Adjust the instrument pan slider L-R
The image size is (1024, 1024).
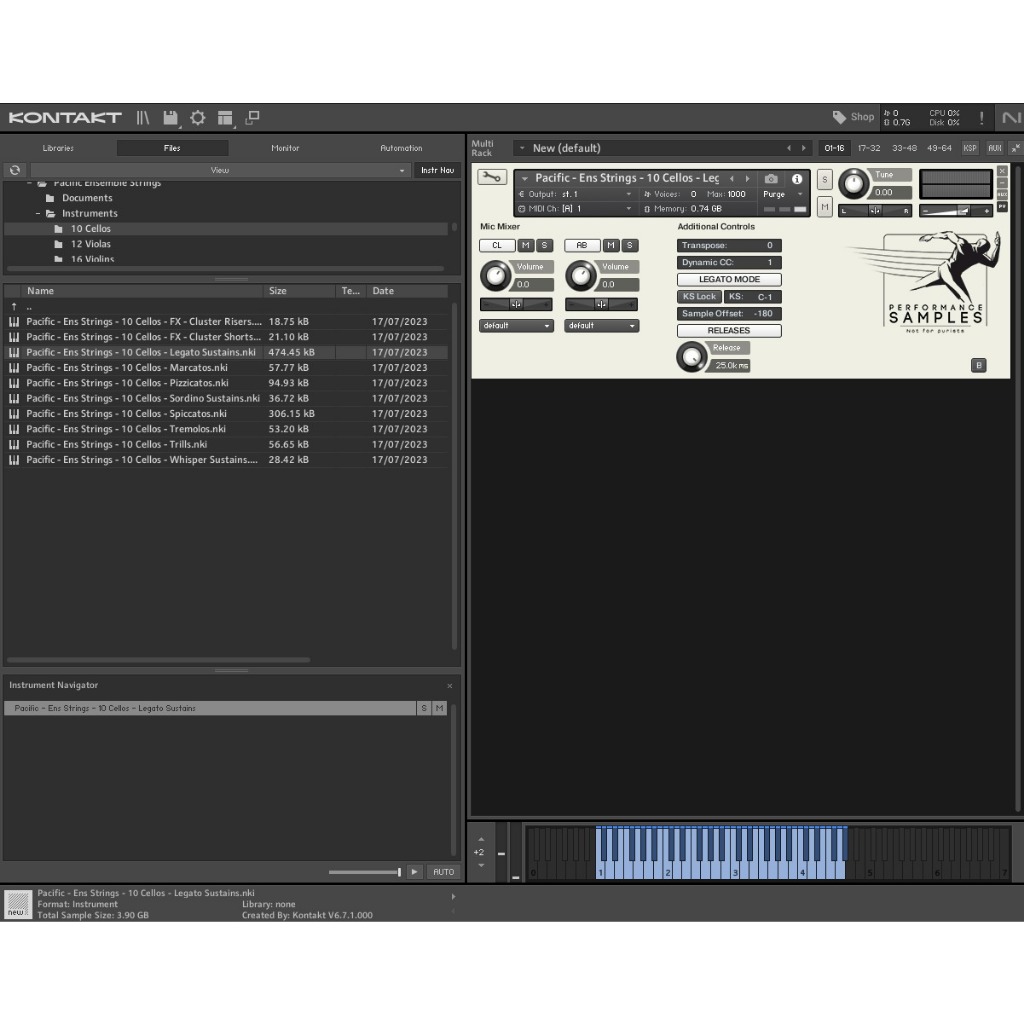[x=875, y=210]
